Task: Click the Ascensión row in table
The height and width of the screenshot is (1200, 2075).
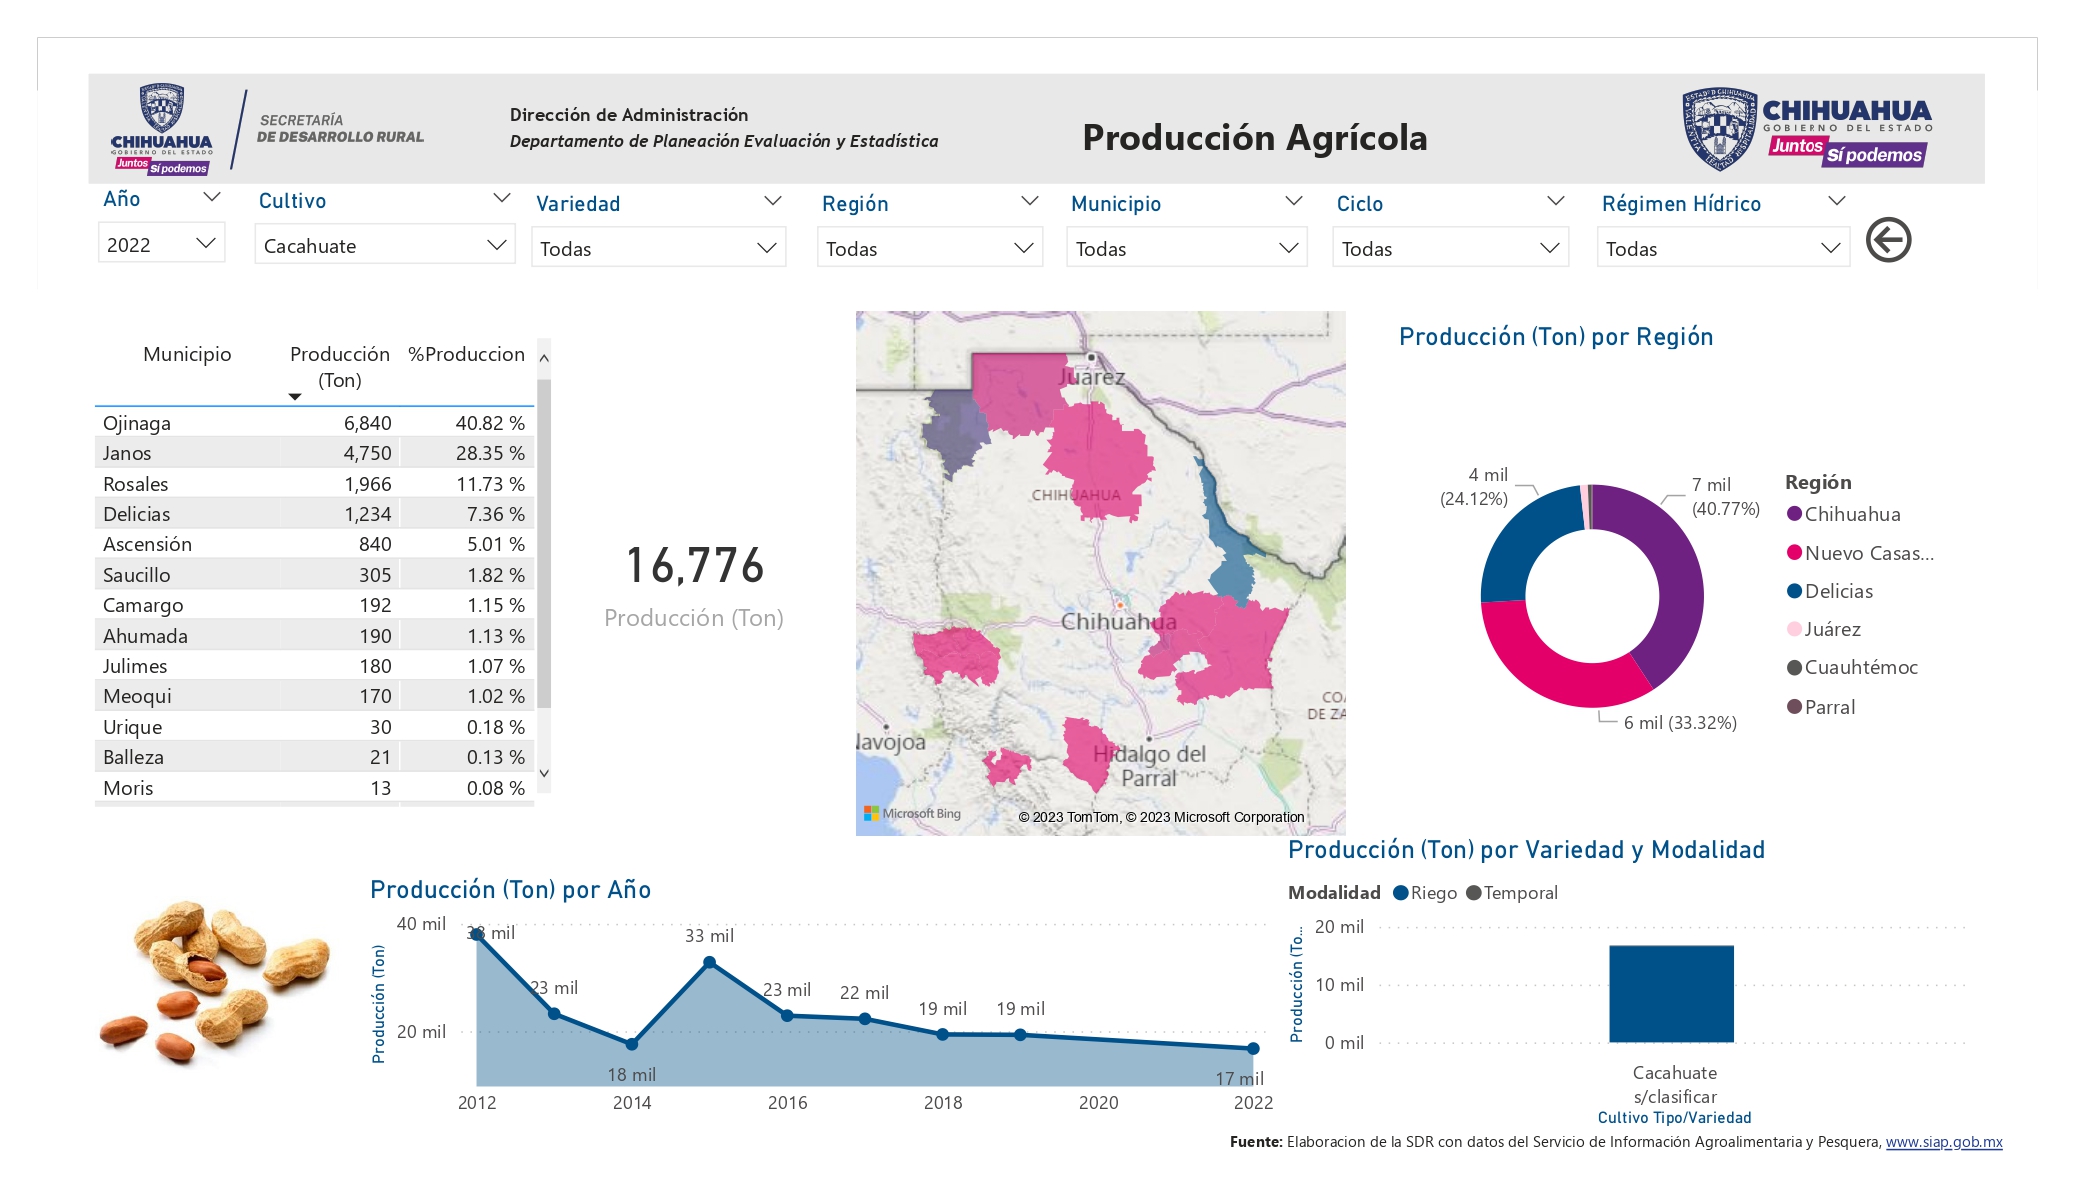Action: (x=314, y=544)
